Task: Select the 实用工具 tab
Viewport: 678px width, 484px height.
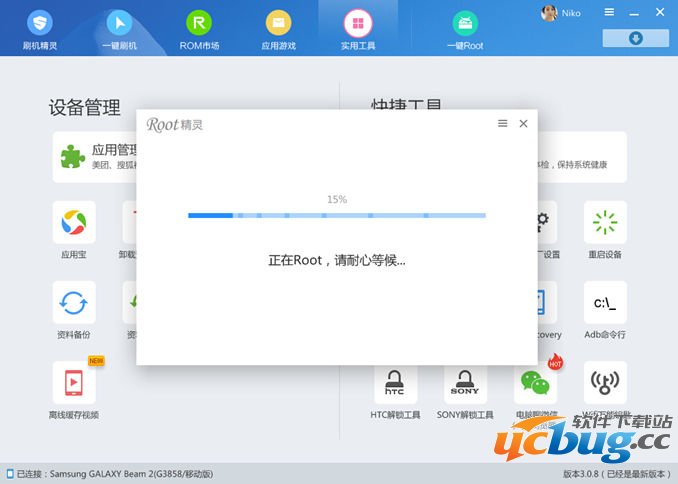Action: coord(358,30)
